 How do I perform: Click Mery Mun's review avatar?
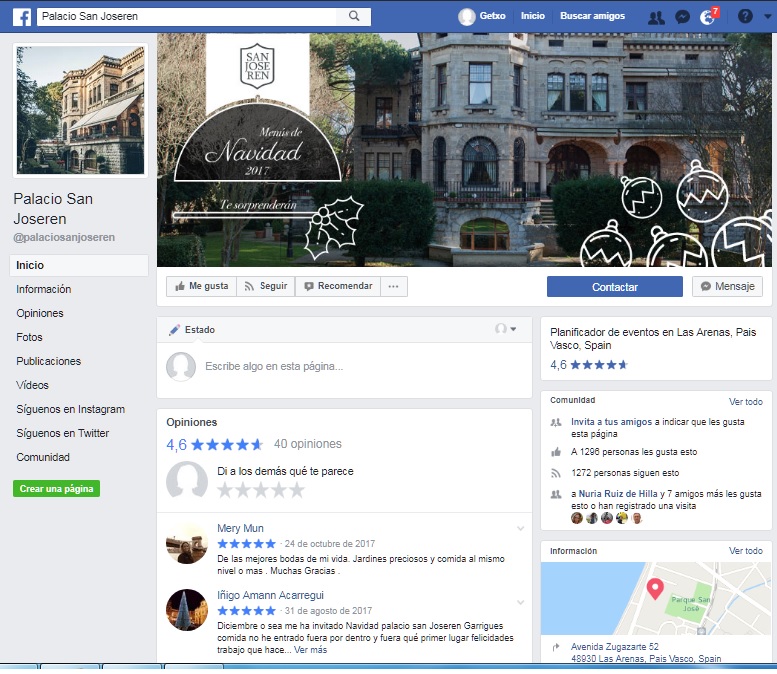pos(187,543)
